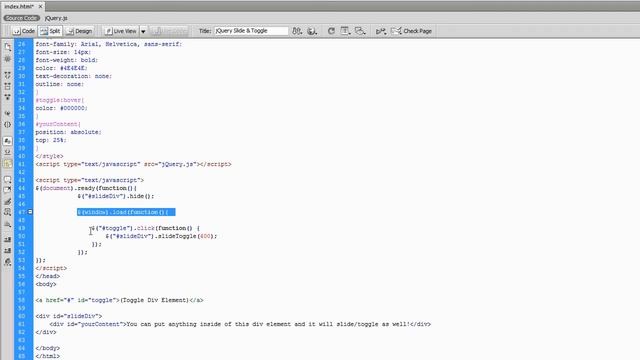This screenshot has width=640, height=360.
Task: Click Expand All icon in coding toolbar
Action: coord(7,97)
